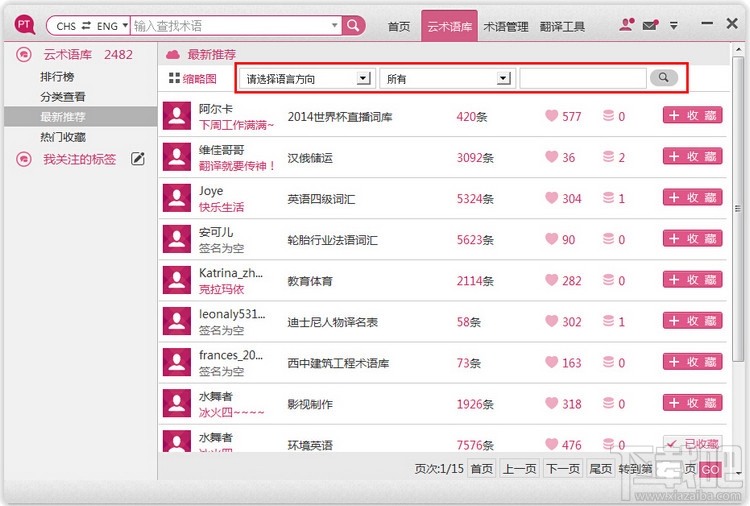The height and width of the screenshot is (506, 750).
Task: Add 2014世界杯直播词库 to favorites
Action: click(692, 115)
